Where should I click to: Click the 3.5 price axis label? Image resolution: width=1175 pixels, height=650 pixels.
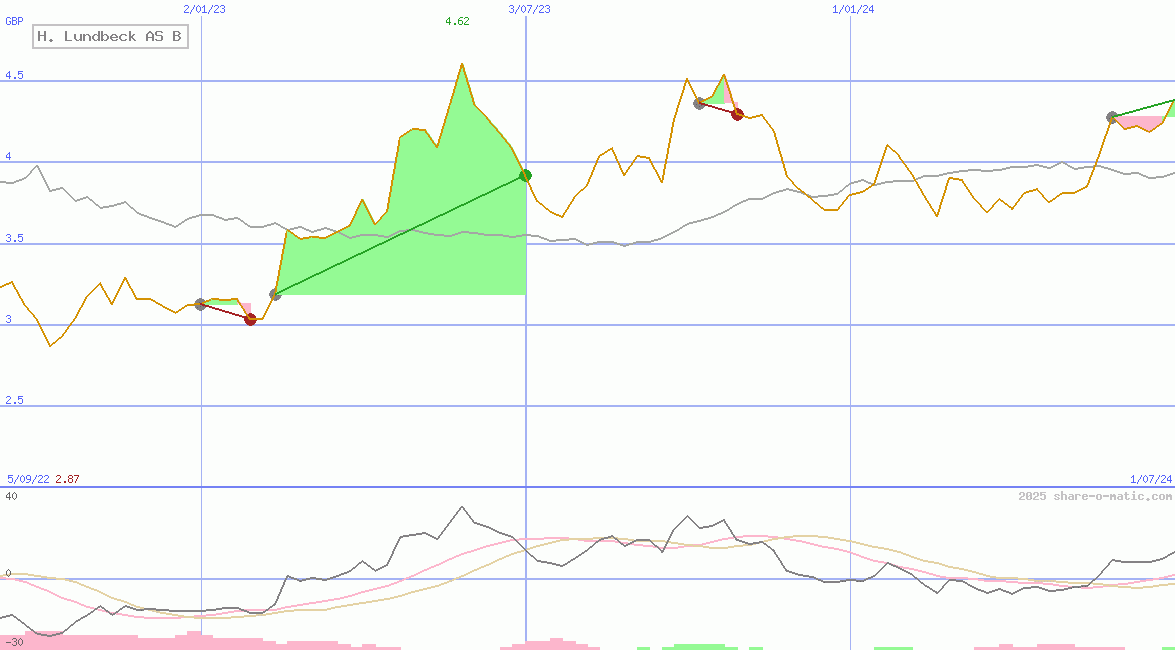click(14, 238)
